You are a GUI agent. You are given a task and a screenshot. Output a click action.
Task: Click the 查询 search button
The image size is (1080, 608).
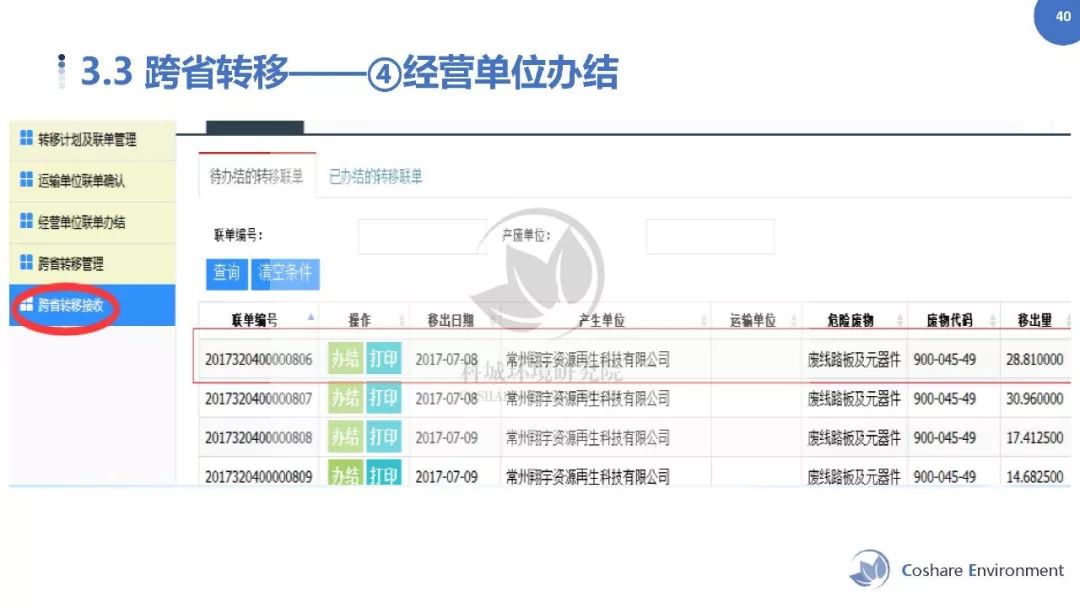coord(226,272)
